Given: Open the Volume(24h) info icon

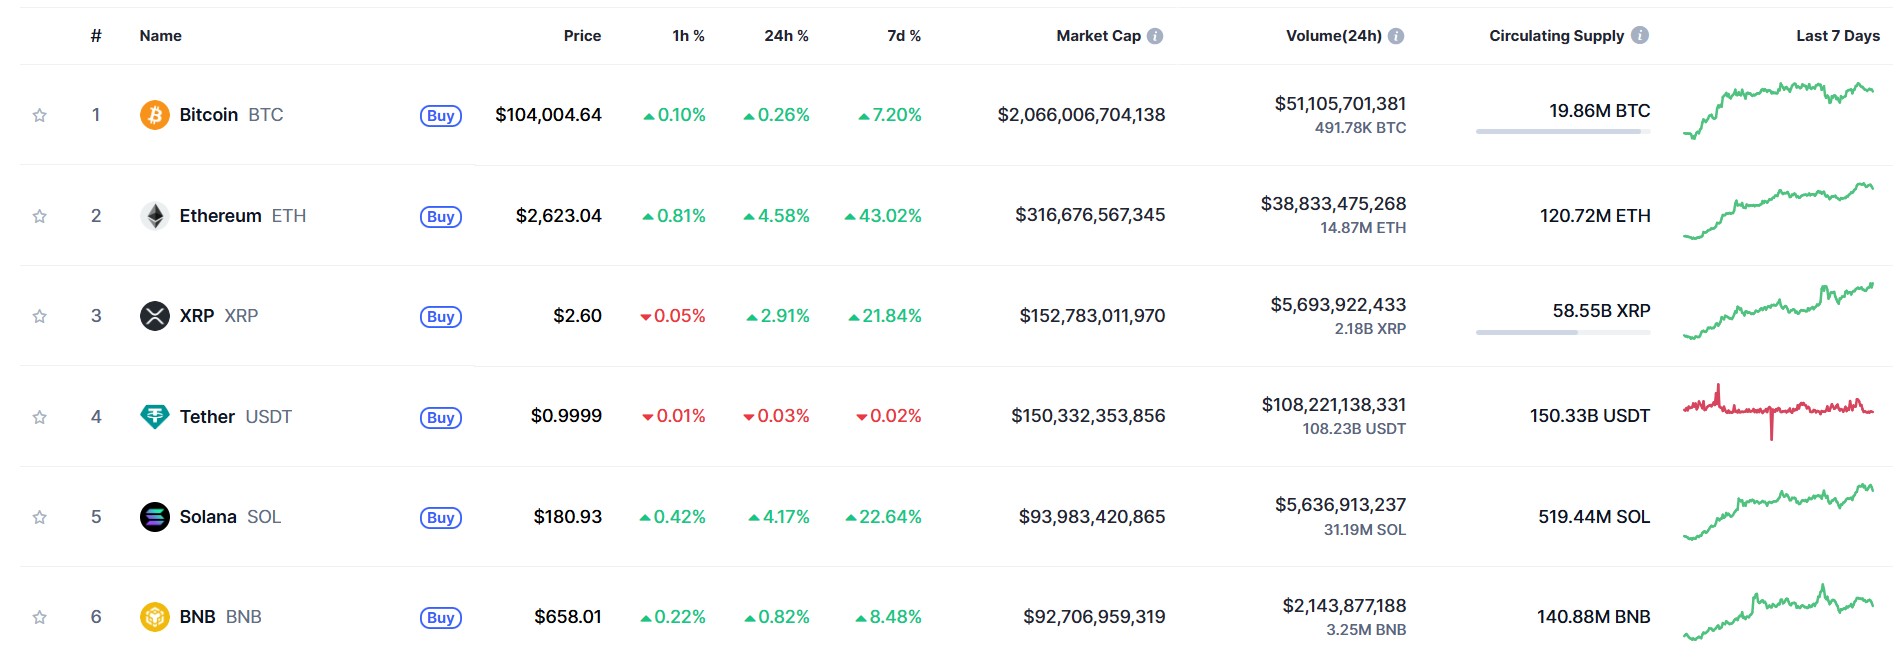Looking at the screenshot, I should click(1396, 36).
